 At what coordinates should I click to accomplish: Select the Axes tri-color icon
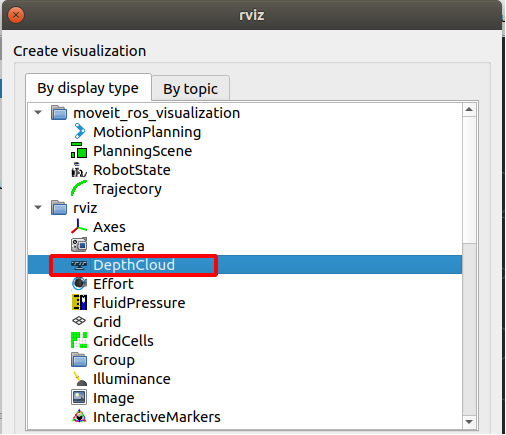tap(79, 227)
